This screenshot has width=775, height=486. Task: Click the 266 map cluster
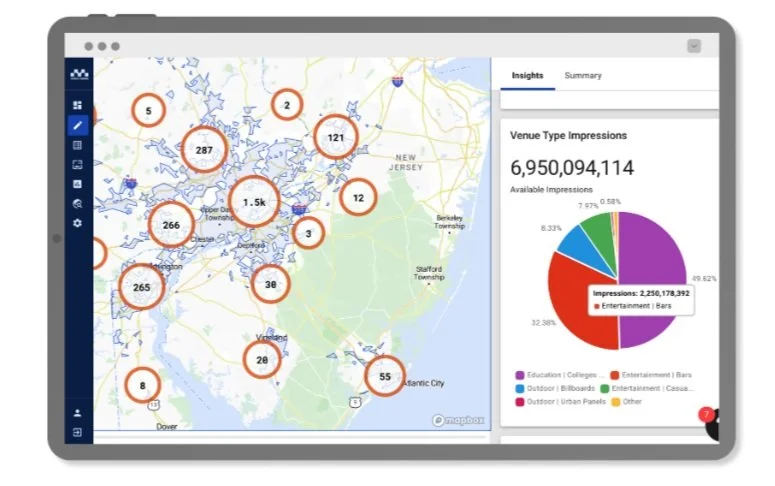coord(171,225)
